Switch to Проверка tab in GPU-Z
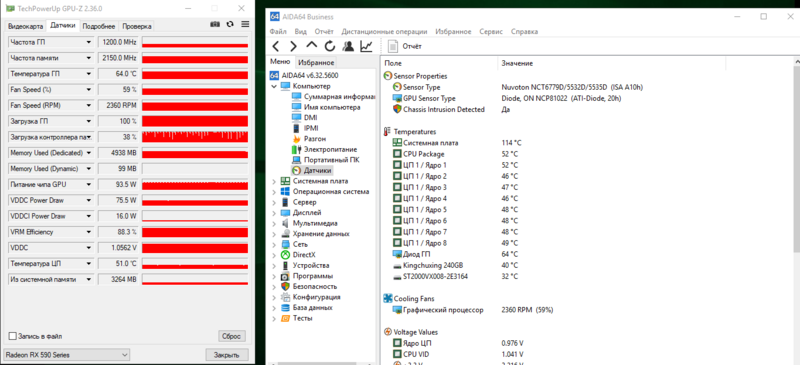800x365 pixels. (x=137, y=26)
